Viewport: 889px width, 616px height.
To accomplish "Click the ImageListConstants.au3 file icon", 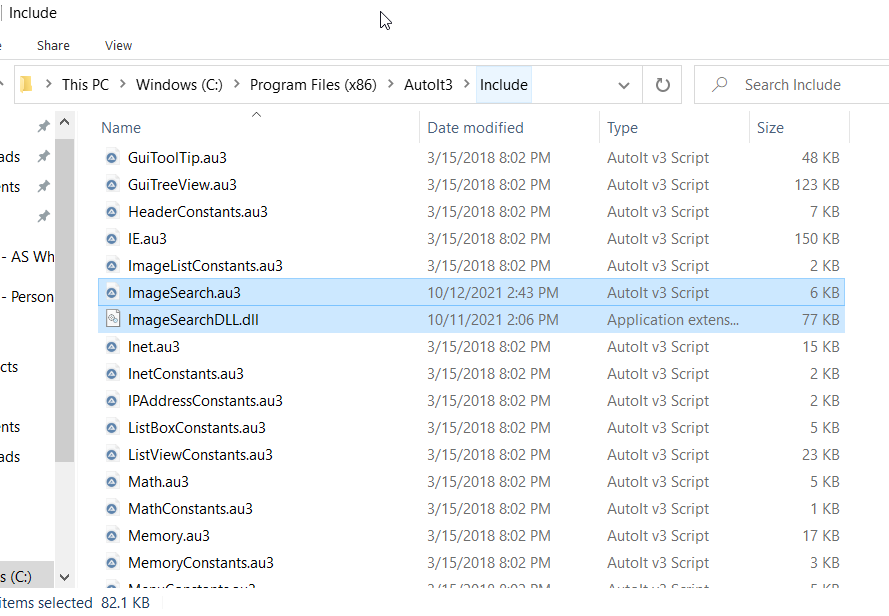I will 112,265.
